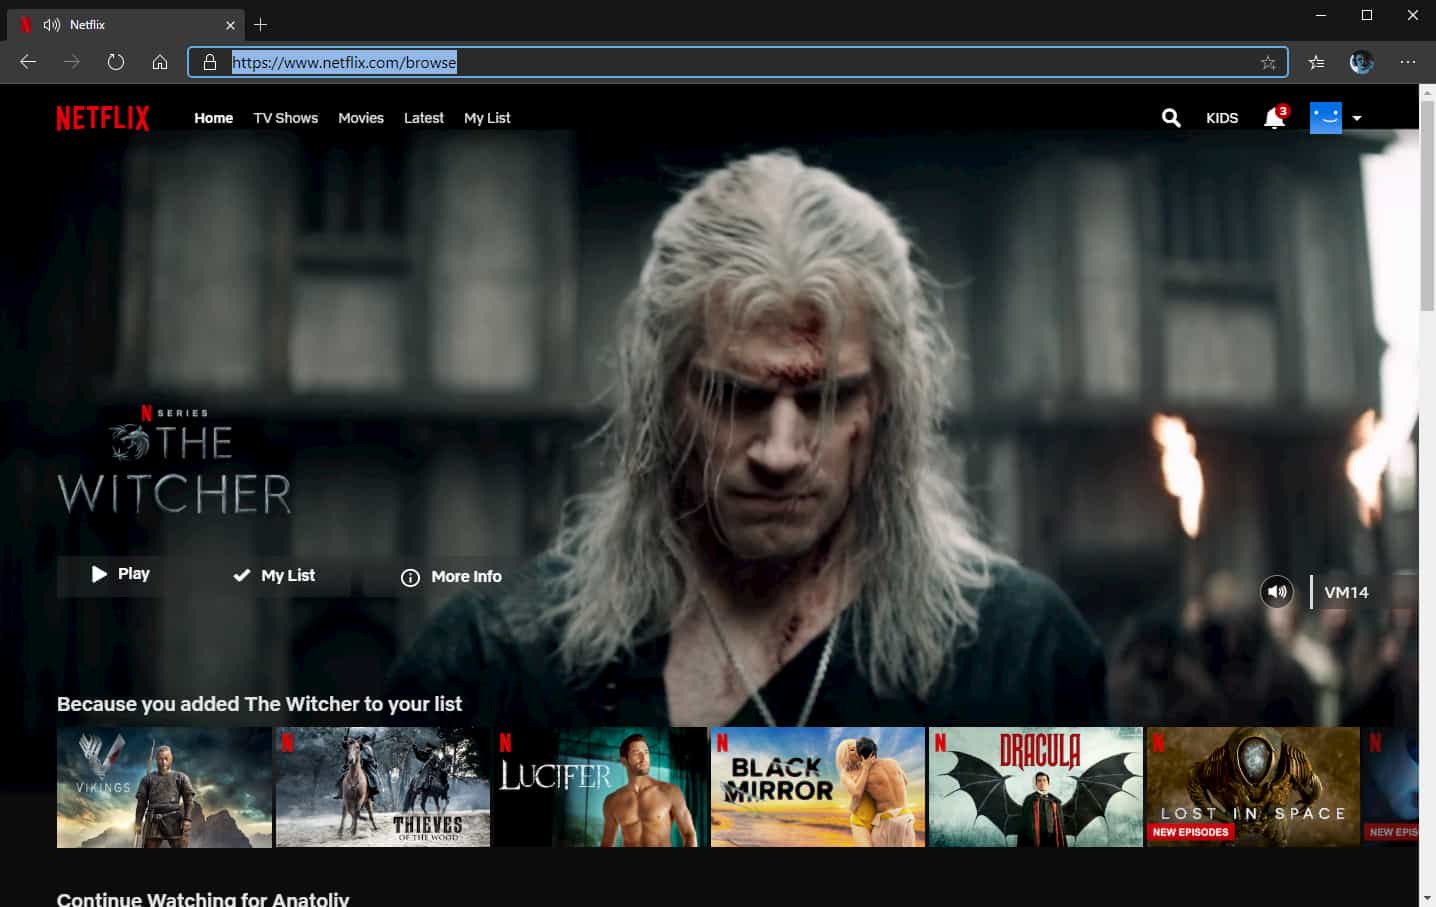Open the browser home page icon
This screenshot has width=1436, height=907.
click(160, 61)
